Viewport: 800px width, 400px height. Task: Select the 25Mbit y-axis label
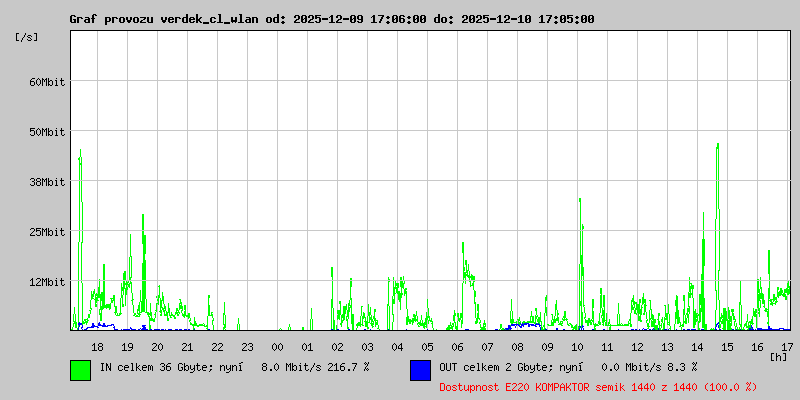pos(46,232)
